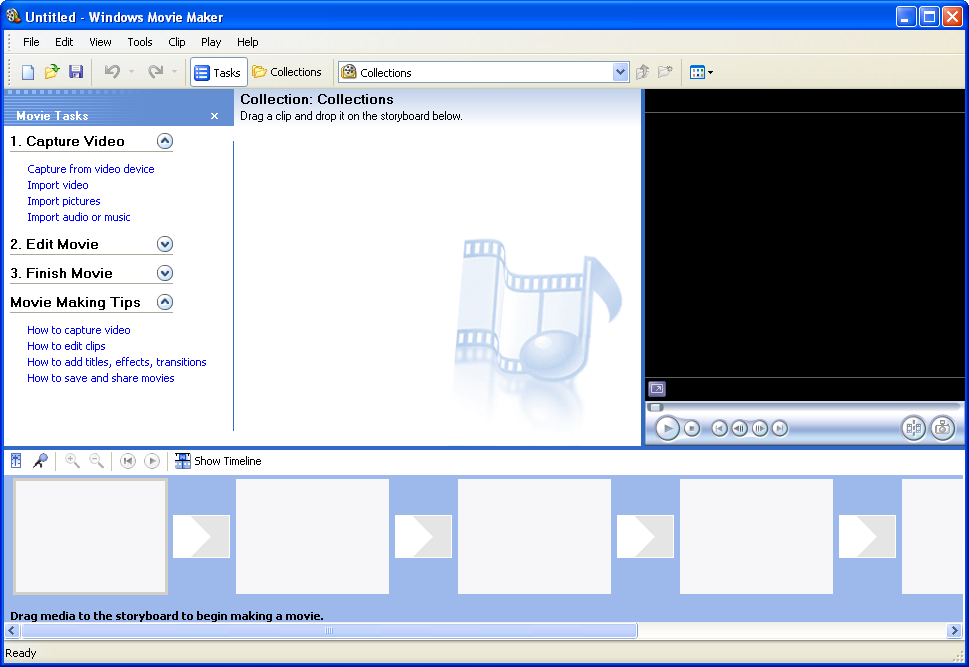Toggle the Tasks pane button
969x667 pixels.
[x=219, y=72]
